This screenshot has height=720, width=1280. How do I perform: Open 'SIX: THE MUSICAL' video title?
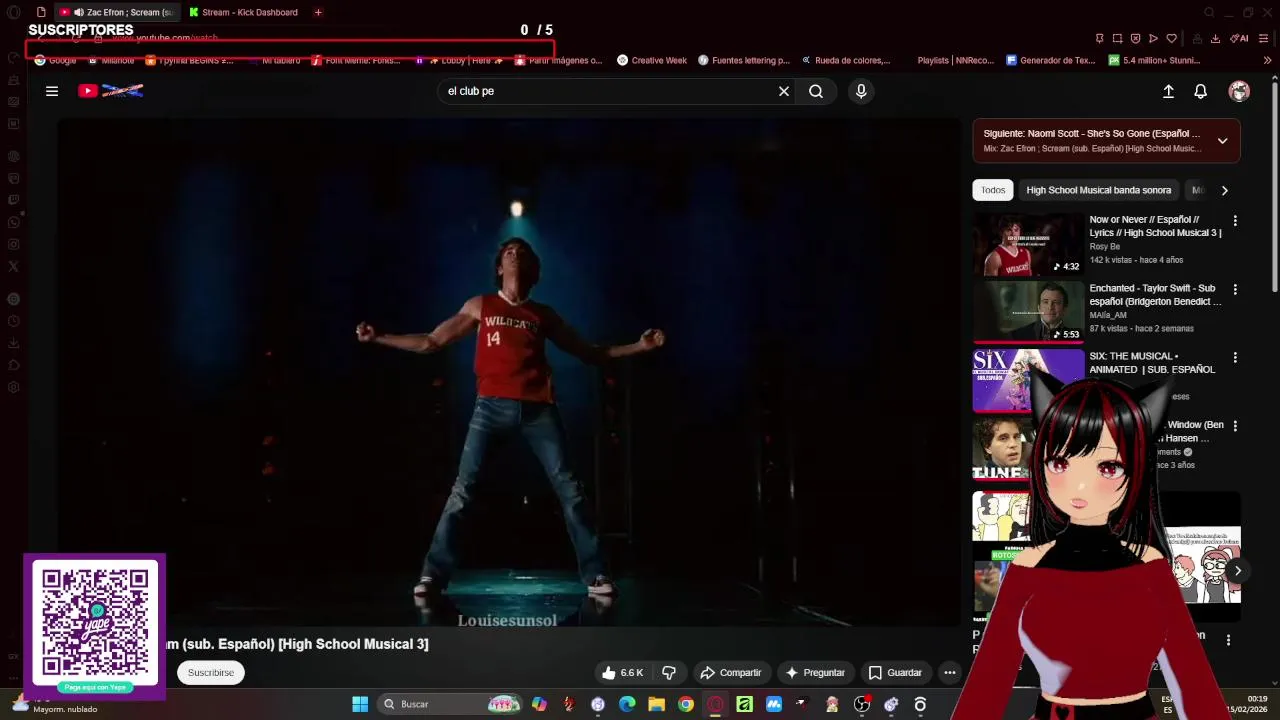click(1152, 363)
